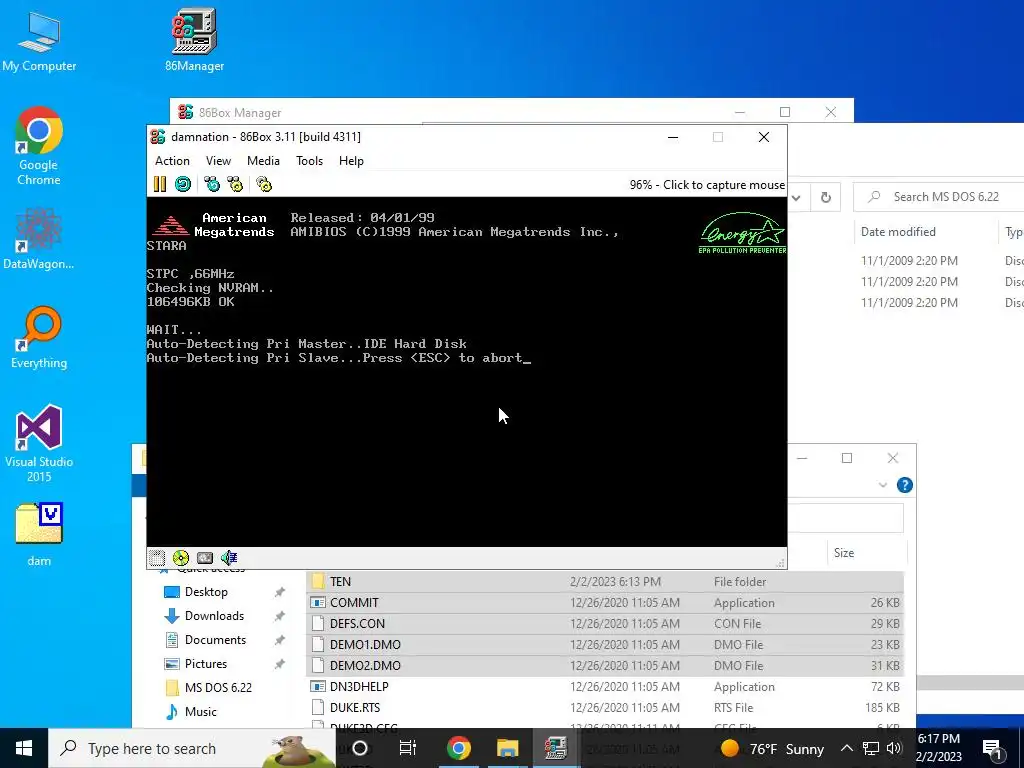The image size is (1024, 768).
Task: Open the volume control in system tray
Action: point(894,748)
